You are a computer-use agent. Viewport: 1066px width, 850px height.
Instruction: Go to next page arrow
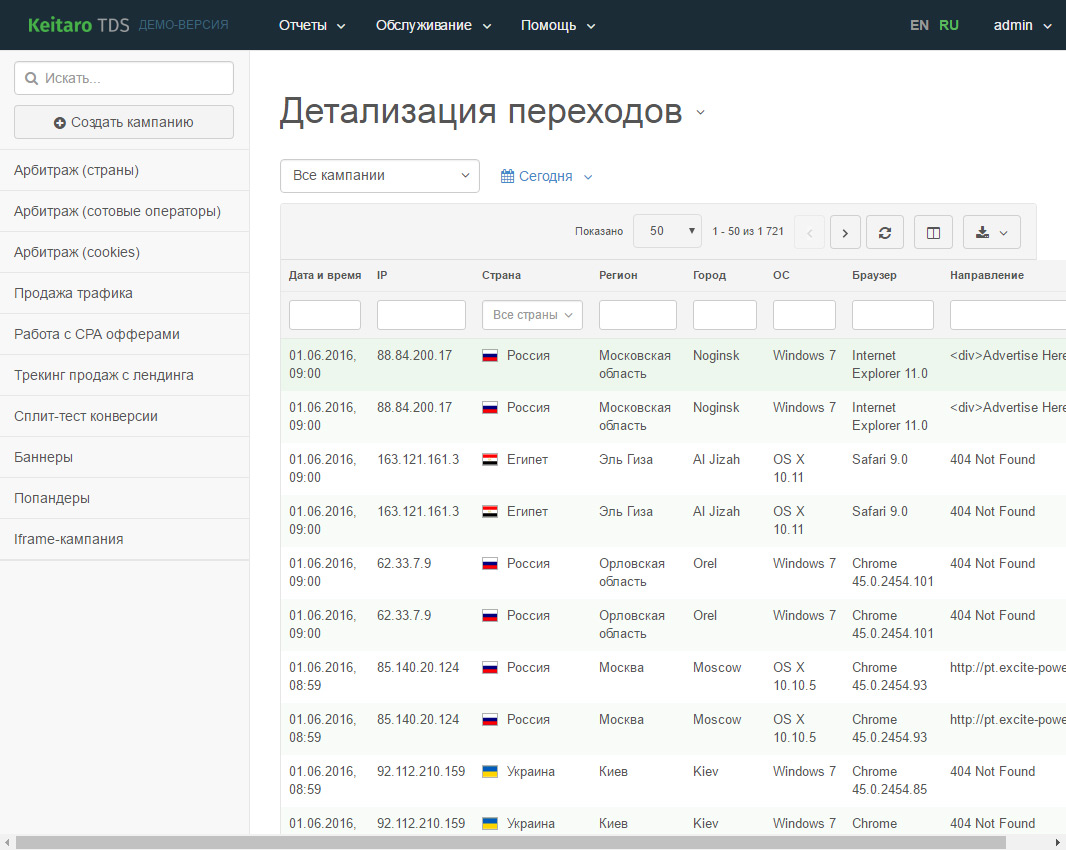point(845,232)
